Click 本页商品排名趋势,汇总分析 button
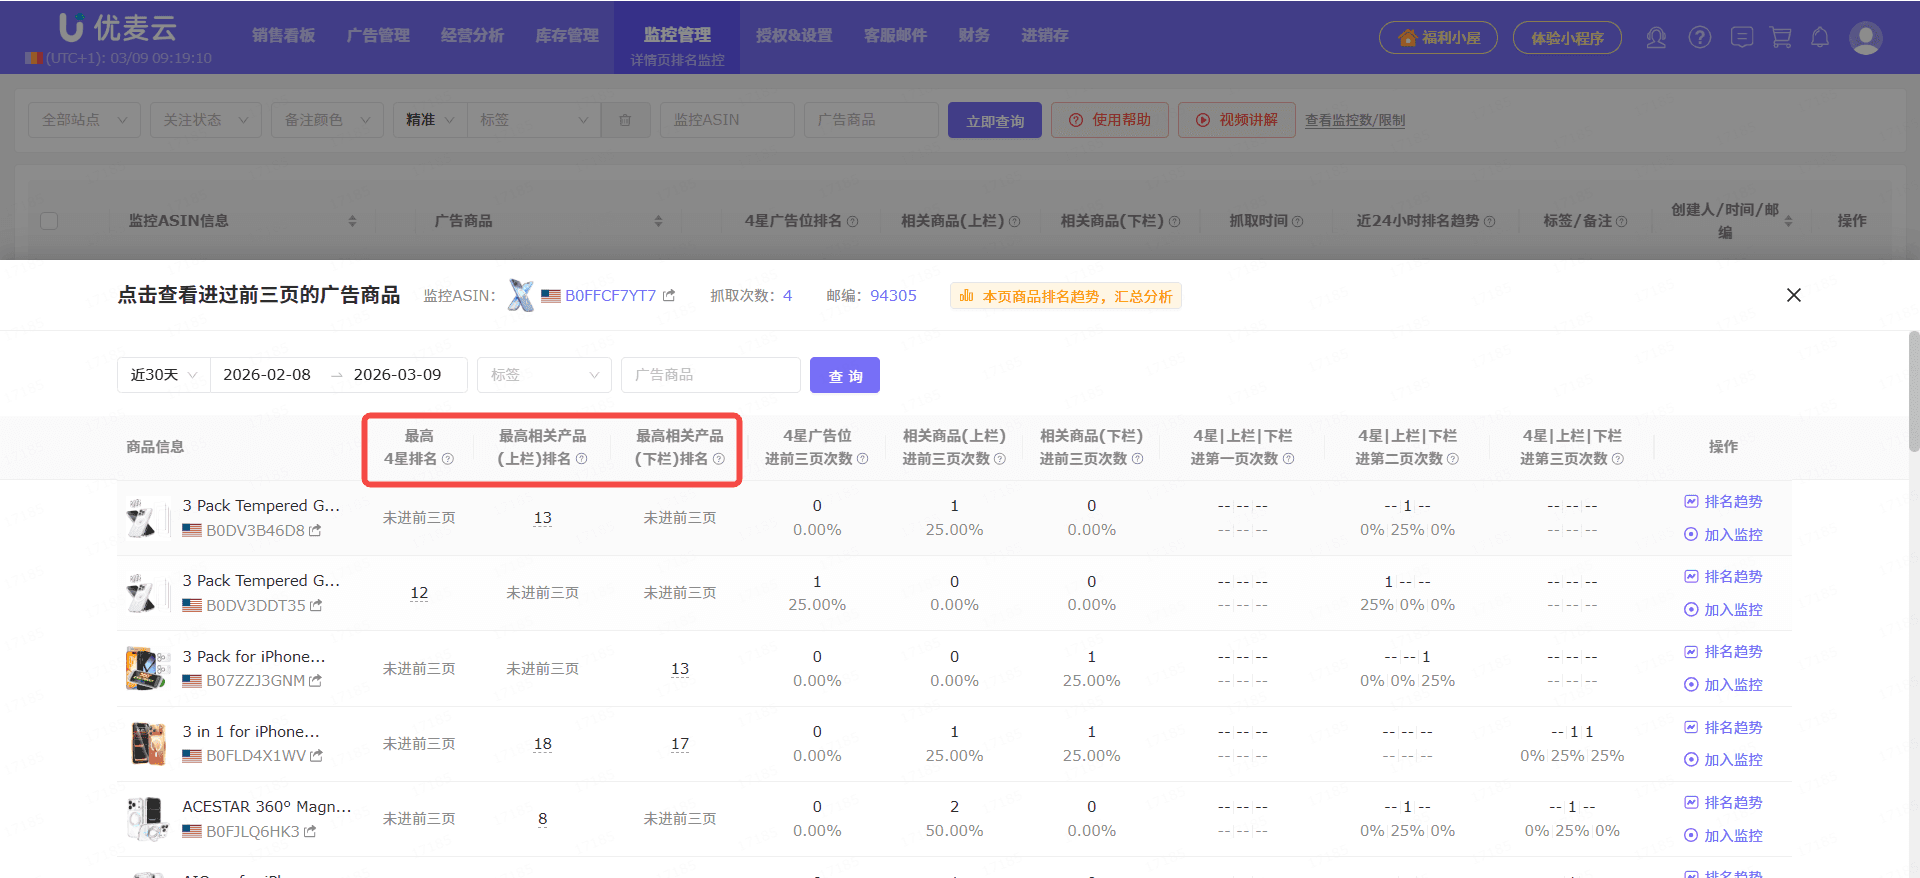This screenshot has height=878, width=1920. pyautogui.click(x=1066, y=296)
